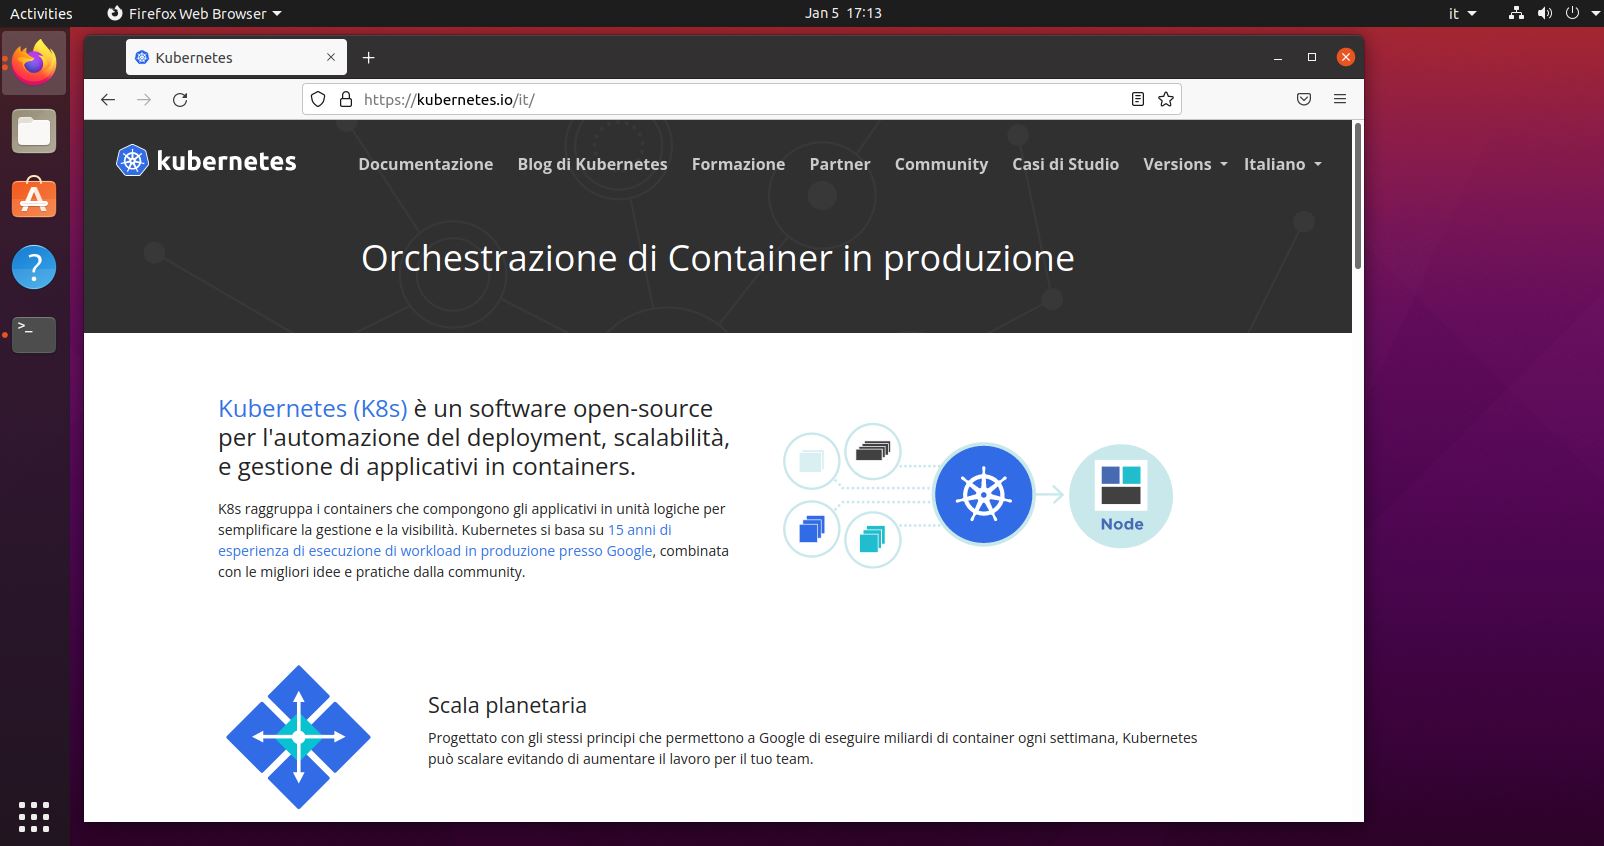Click the padlock site security icon
The height and width of the screenshot is (846, 1604).
[346, 99]
